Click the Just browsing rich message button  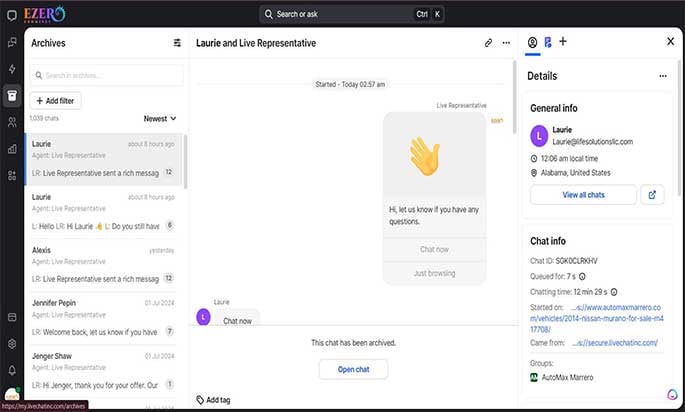[x=434, y=274]
